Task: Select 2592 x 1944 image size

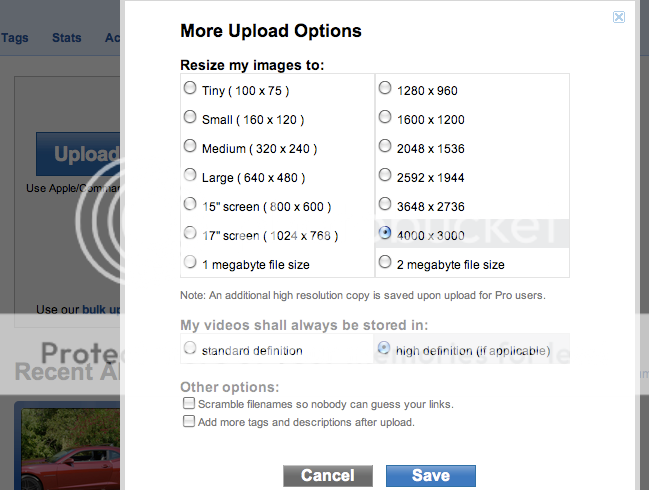Action: coord(385,175)
